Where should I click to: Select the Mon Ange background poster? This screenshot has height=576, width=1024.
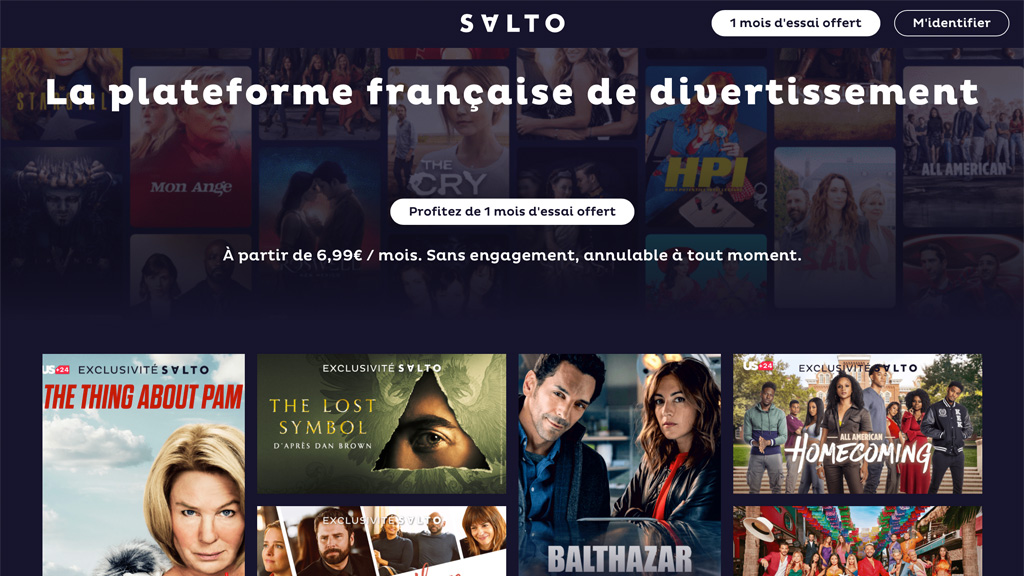[191, 146]
